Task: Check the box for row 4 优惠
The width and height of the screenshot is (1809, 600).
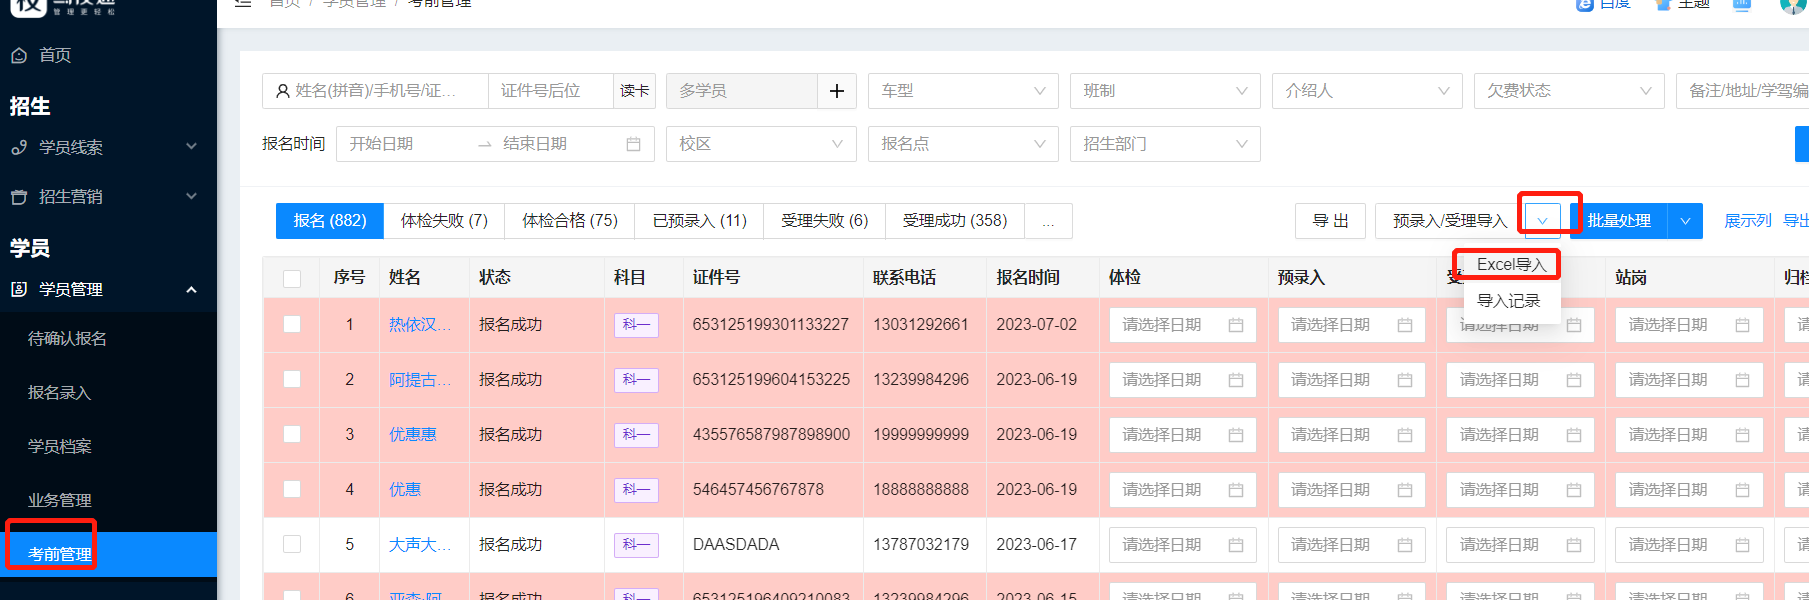Action: pyautogui.click(x=292, y=489)
